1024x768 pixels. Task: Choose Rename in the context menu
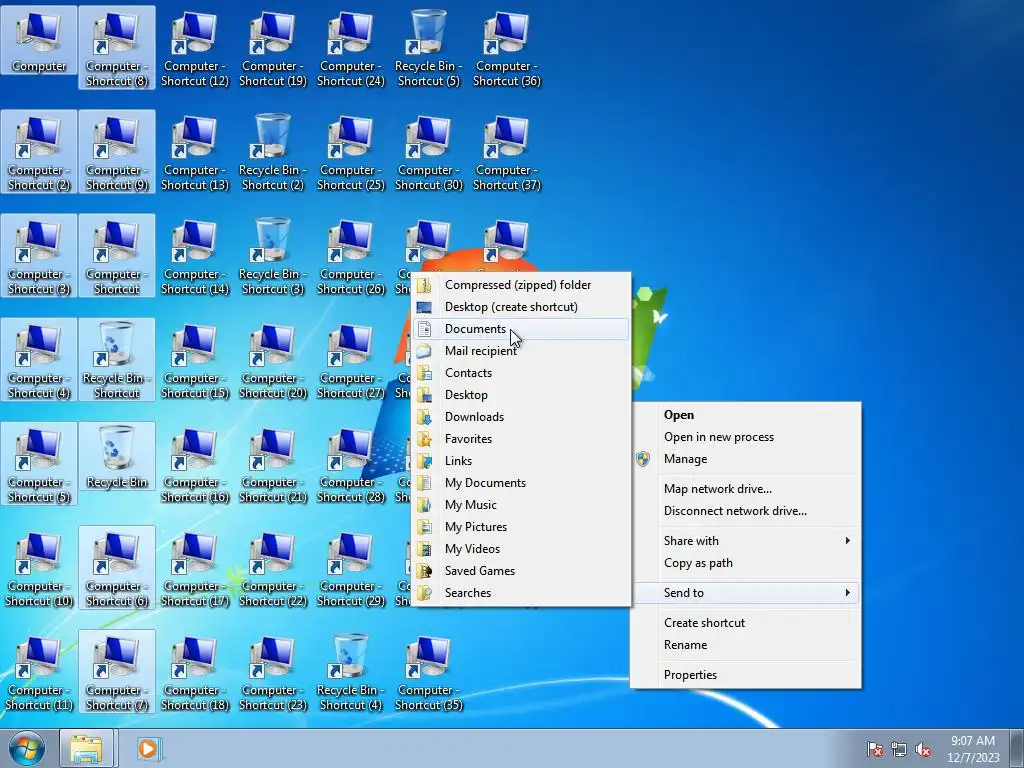[x=745, y=645]
